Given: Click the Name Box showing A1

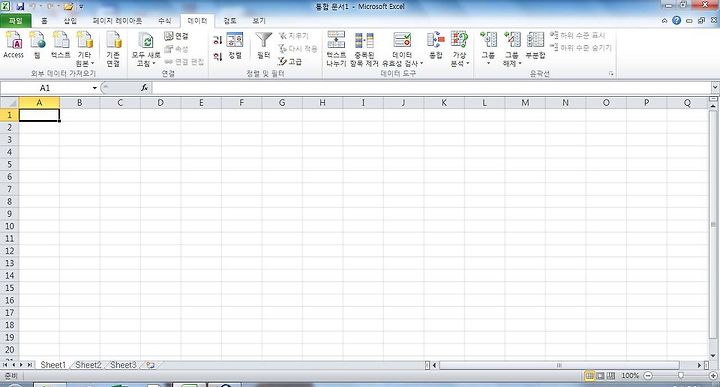Looking at the screenshot, I should 45,88.
